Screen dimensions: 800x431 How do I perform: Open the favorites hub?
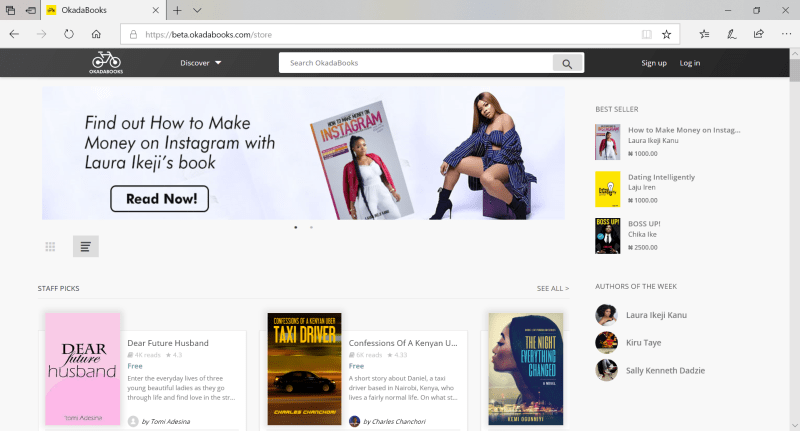coord(705,34)
